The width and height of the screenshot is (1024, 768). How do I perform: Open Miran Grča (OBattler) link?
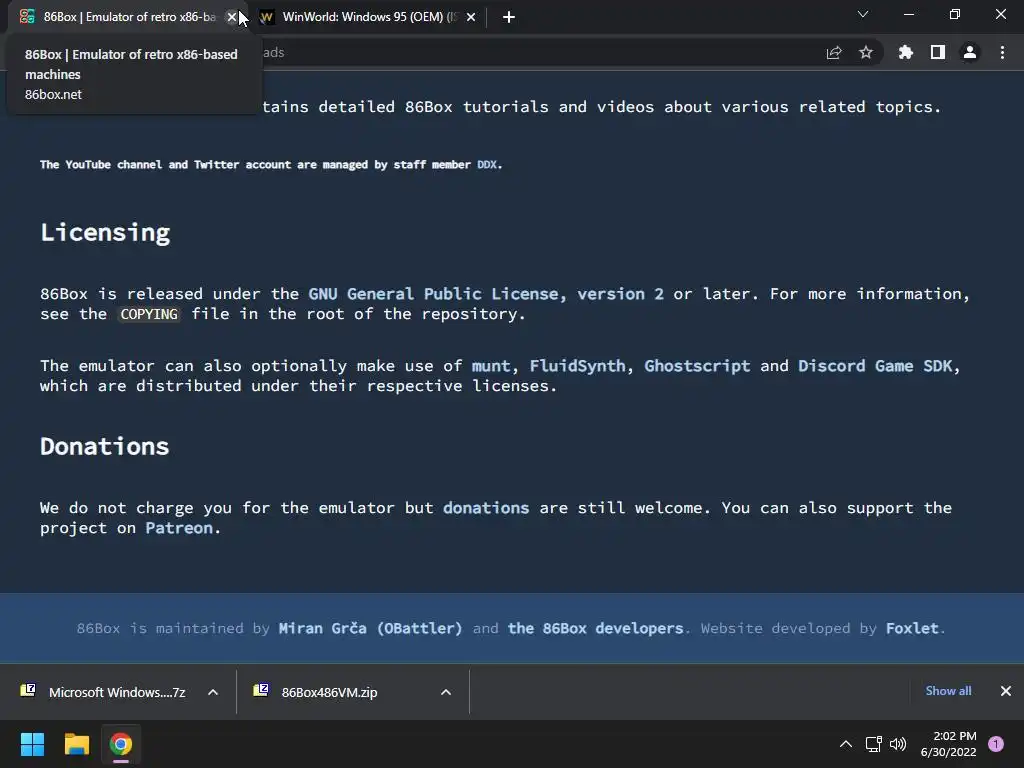click(370, 628)
